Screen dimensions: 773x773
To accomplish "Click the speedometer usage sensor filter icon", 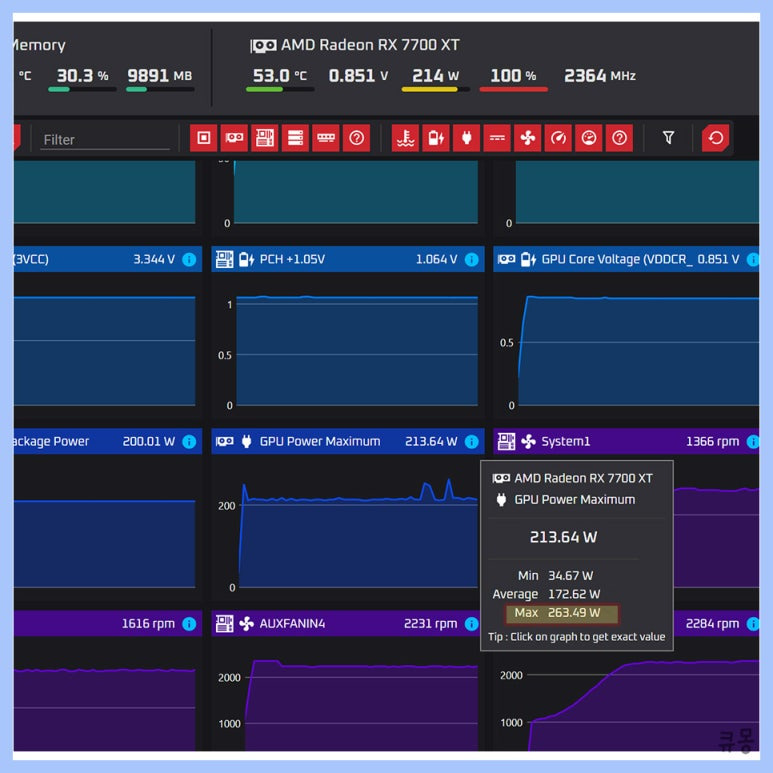I will point(558,138).
